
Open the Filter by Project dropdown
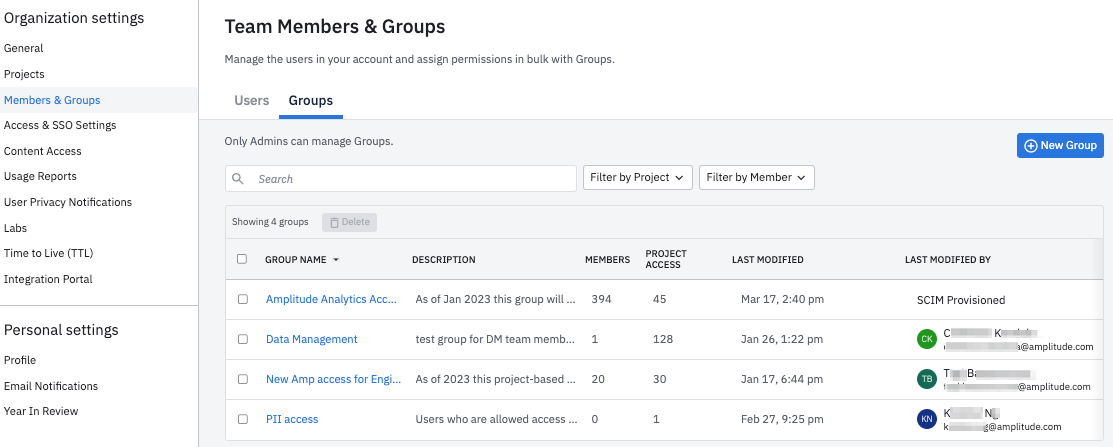pos(638,178)
